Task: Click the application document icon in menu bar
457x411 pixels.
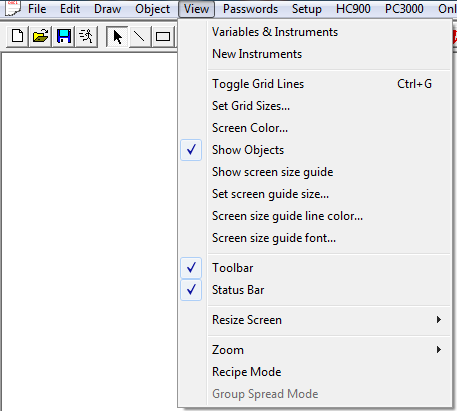Action: click(x=13, y=8)
